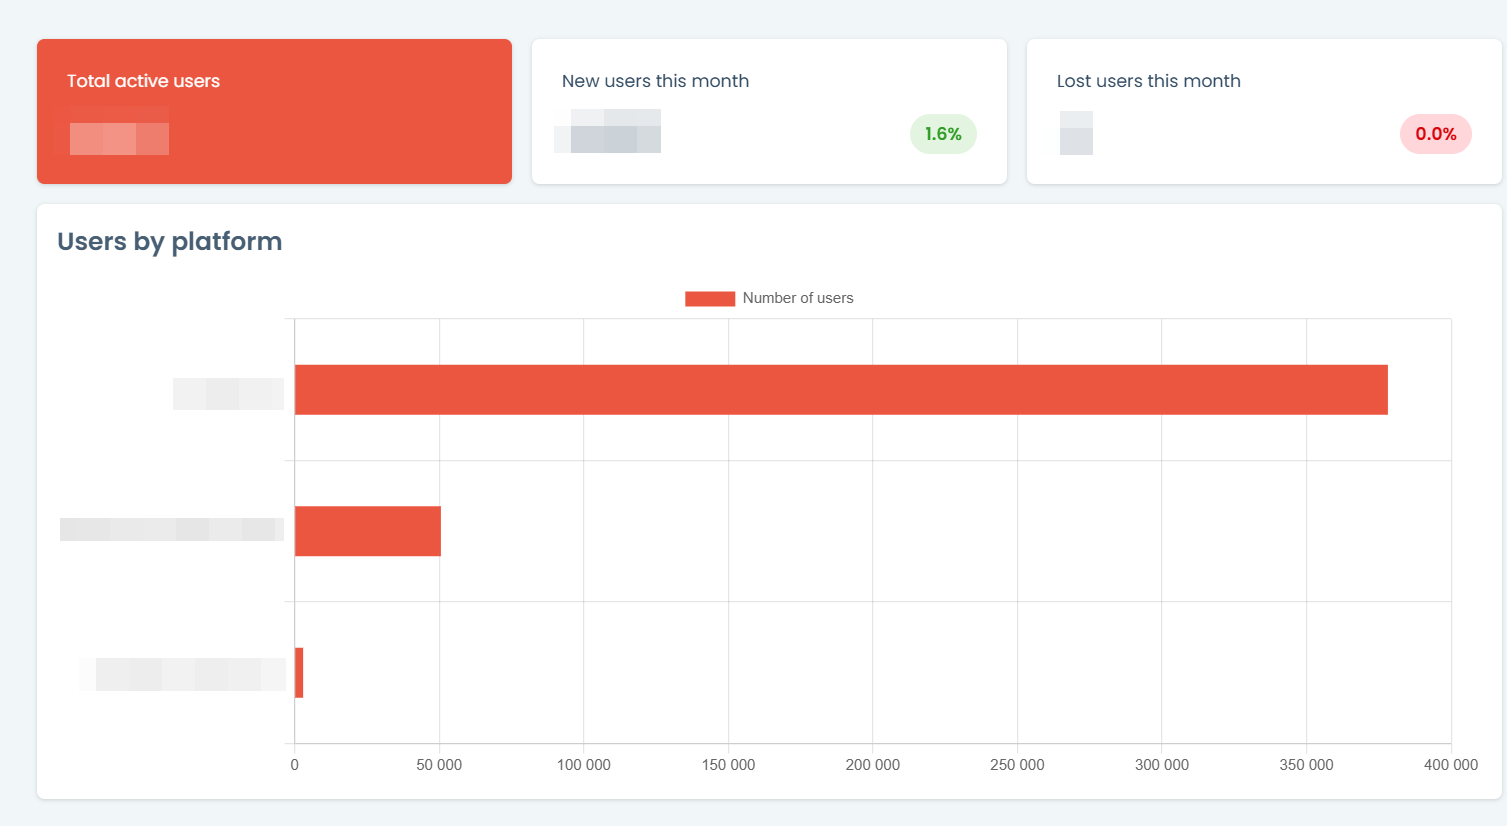Click the 0 x-axis label
Image resolution: width=1507 pixels, height=826 pixels.
pyautogui.click(x=294, y=765)
